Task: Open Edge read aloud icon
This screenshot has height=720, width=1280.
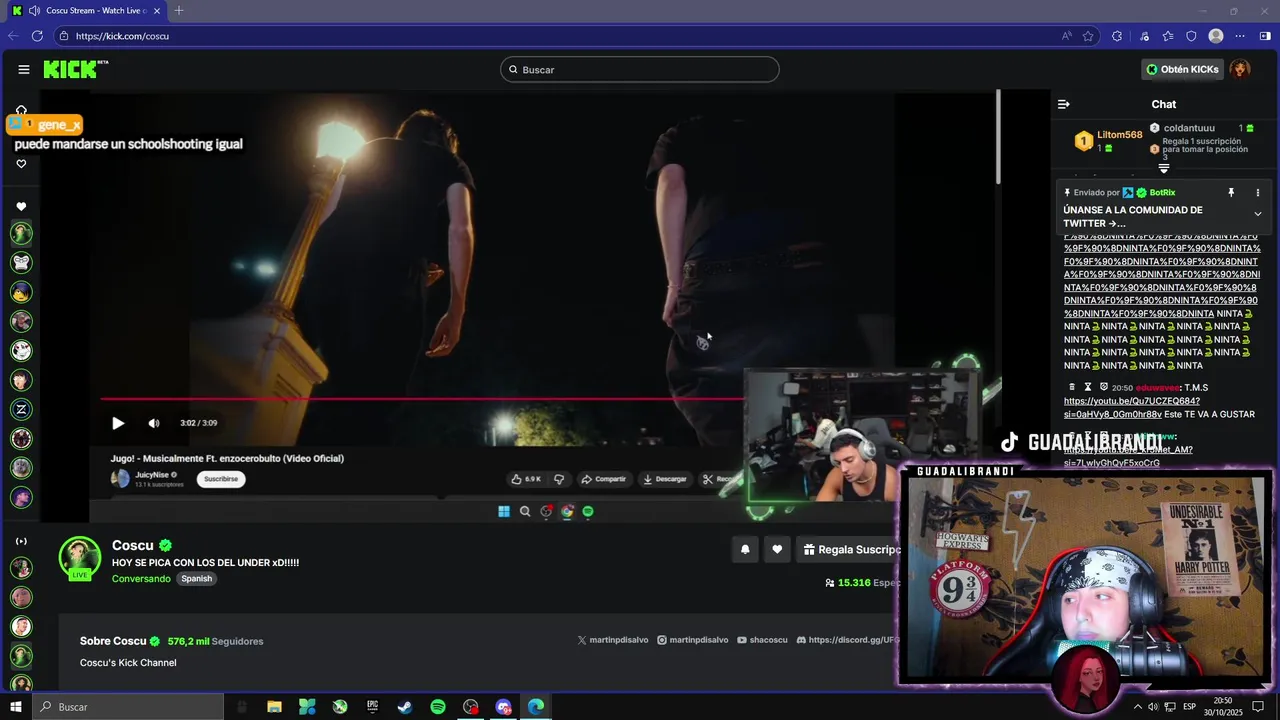Action: point(1067,36)
